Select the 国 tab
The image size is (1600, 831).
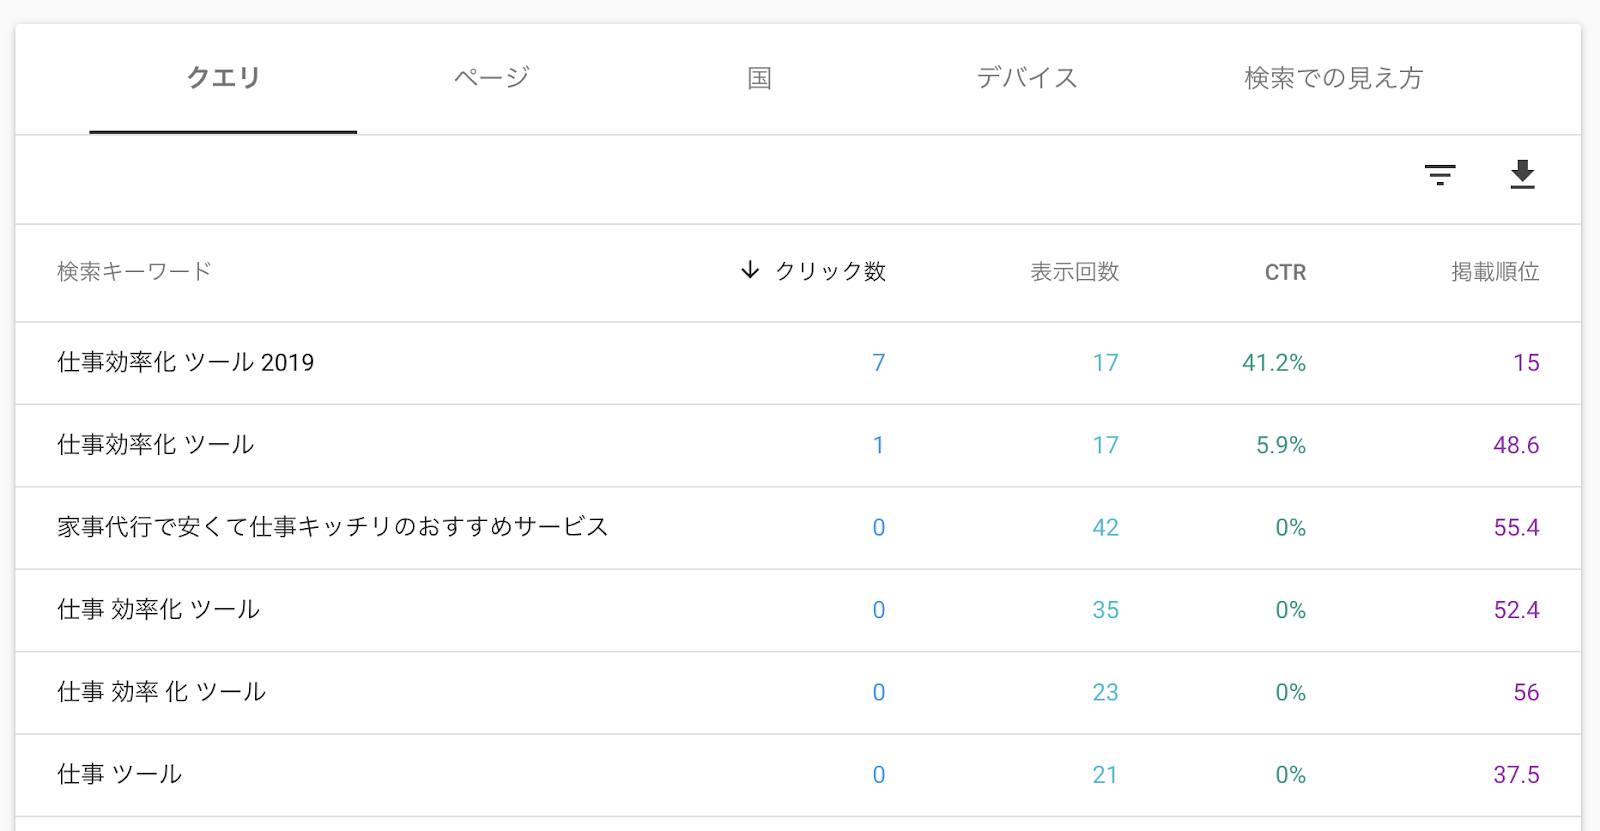759,78
